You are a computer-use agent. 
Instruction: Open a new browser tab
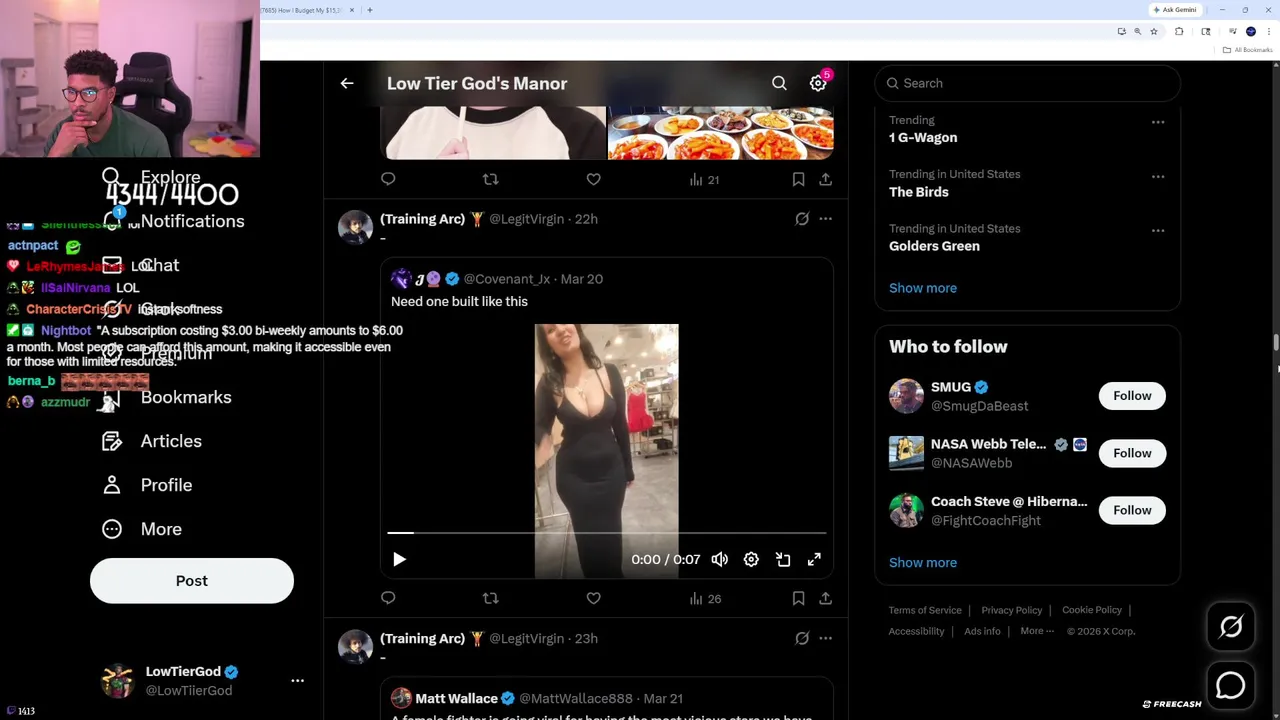pos(370,10)
